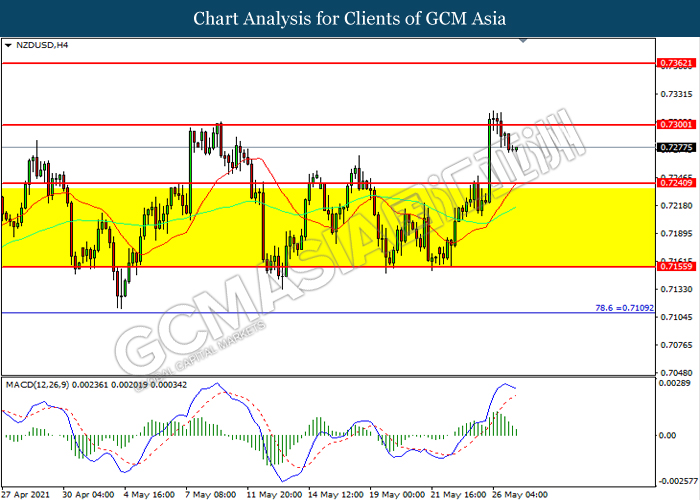Click the NZDUSD,H4 chart title text
Viewport: 700px width, 500px height.
pyautogui.click(x=42, y=45)
